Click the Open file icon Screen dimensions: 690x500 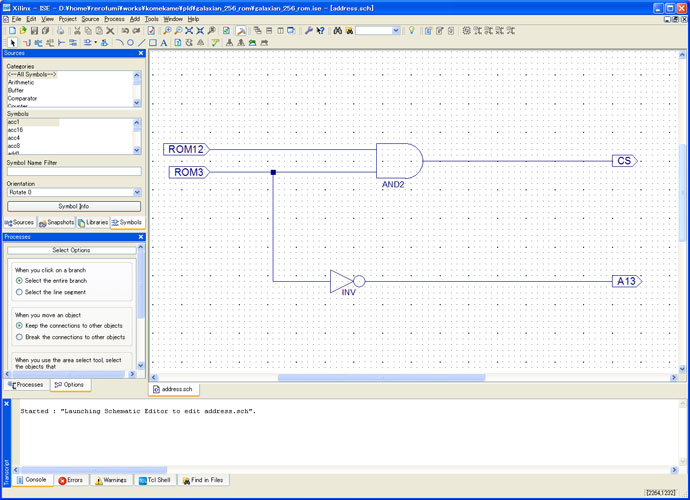[x=23, y=30]
